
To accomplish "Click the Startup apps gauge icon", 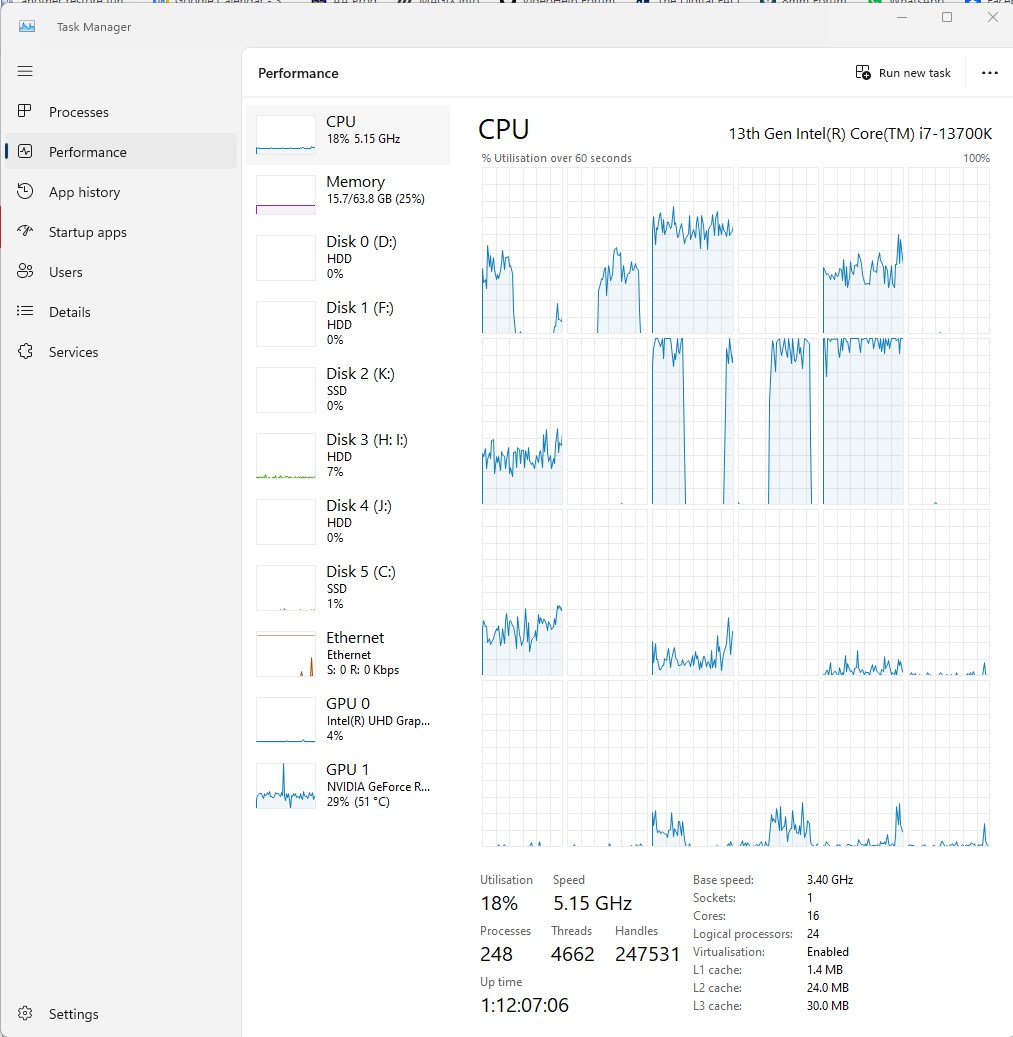I will pos(26,232).
